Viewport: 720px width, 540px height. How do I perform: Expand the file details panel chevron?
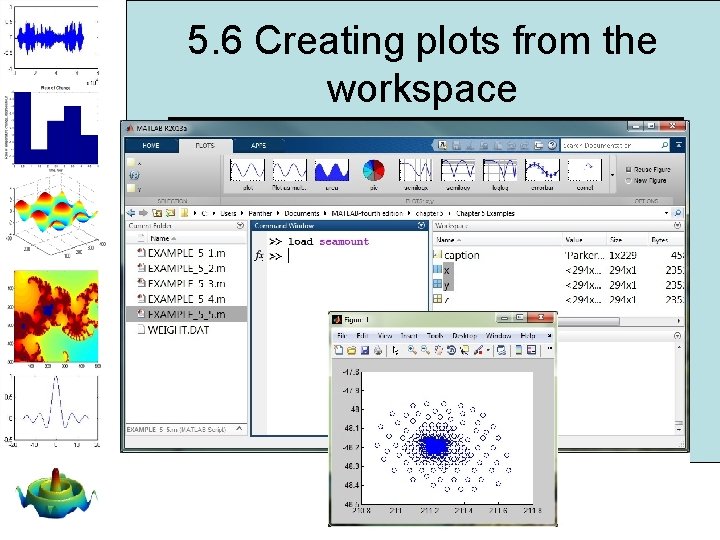pyautogui.click(x=239, y=428)
